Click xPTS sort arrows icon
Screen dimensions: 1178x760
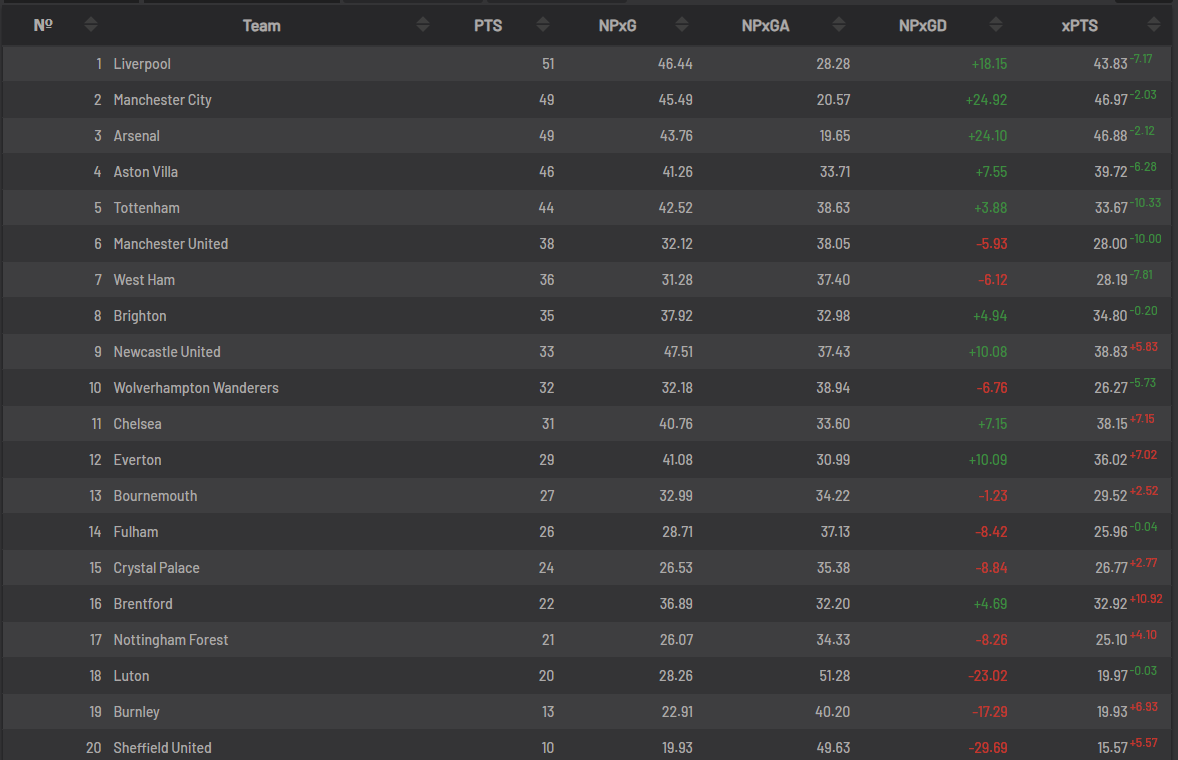click(1153, 25)
